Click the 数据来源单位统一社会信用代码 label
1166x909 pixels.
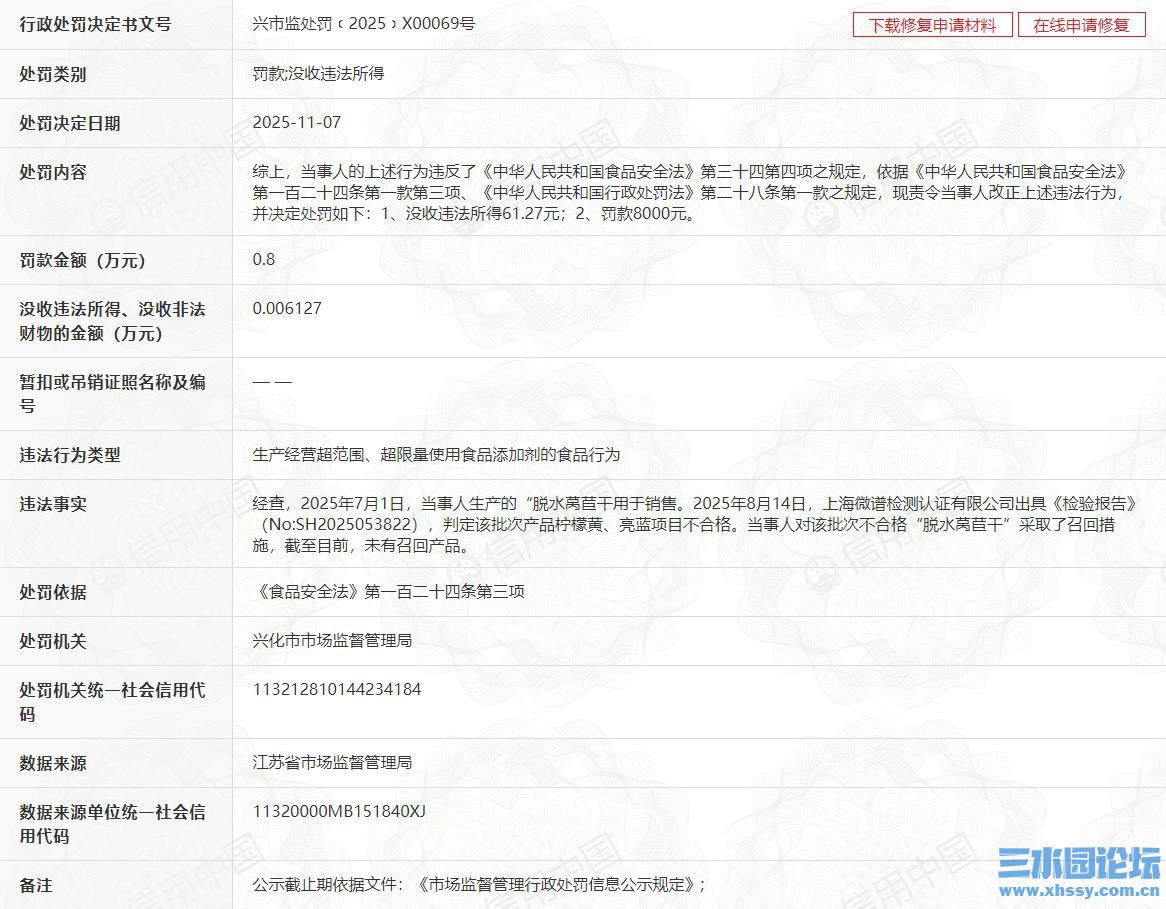point(112,824)
